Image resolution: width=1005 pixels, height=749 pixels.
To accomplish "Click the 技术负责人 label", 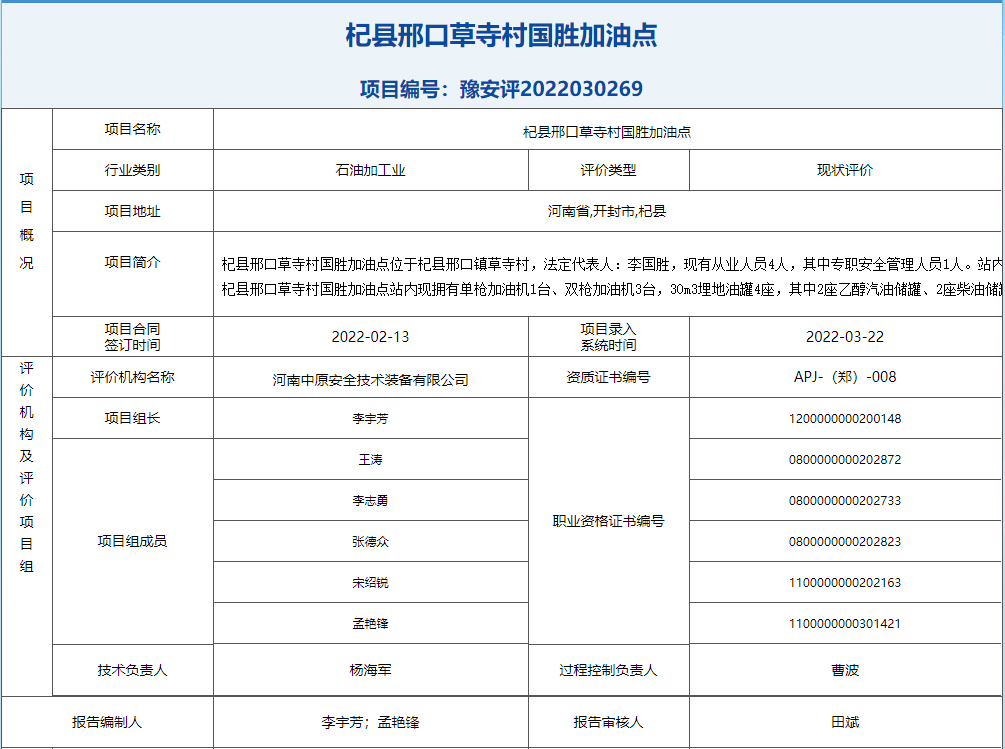I will click(133, 671).
